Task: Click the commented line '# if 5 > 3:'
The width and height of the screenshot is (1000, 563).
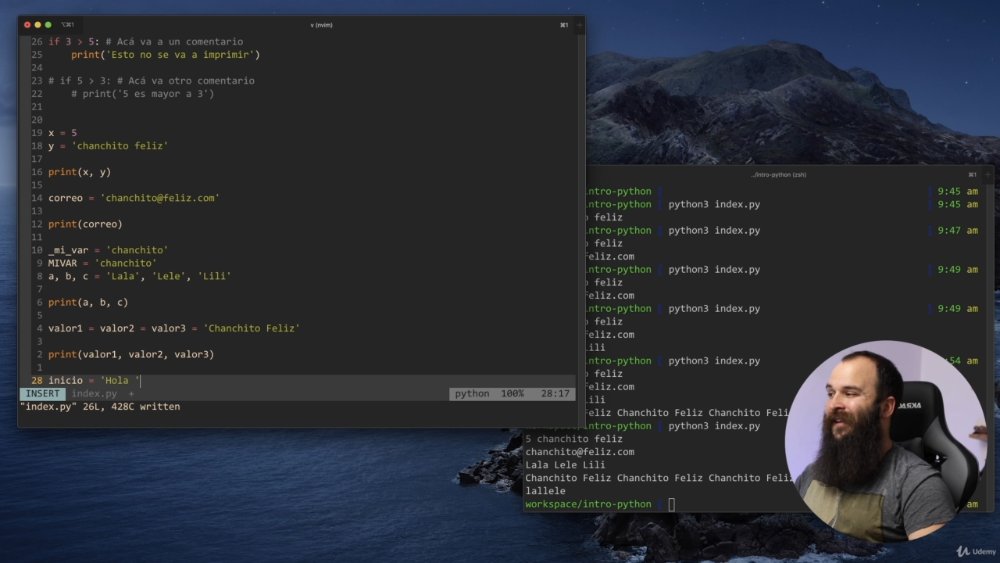Action: pyautogui.click(x=151, y=80)
